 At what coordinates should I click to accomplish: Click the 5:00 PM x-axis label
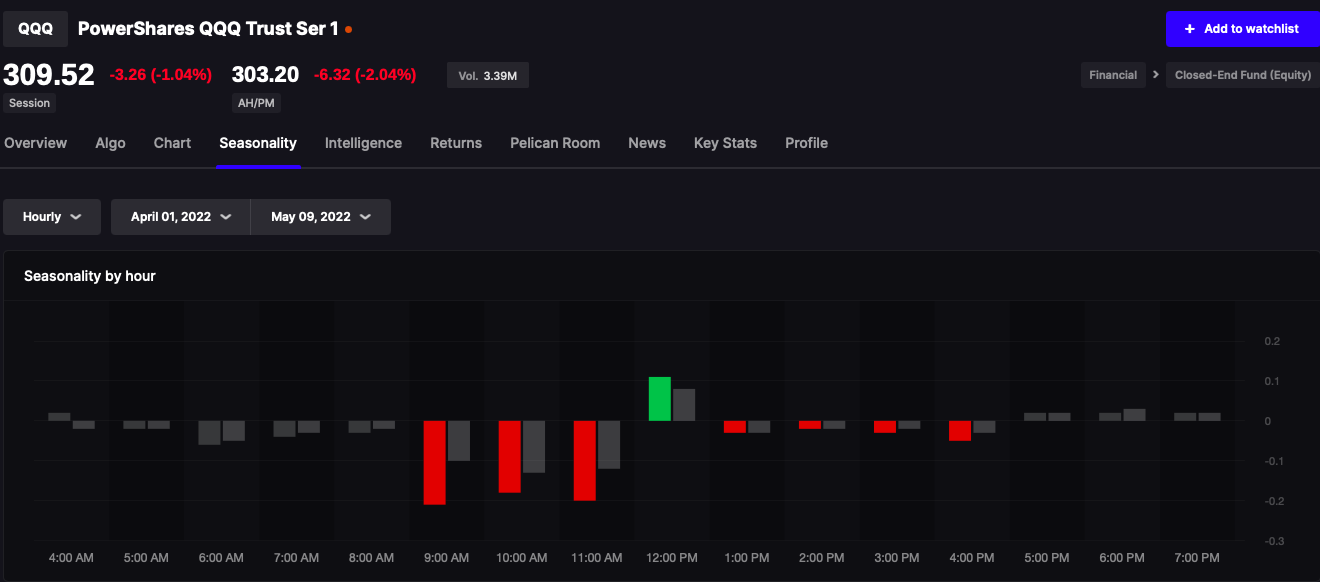coord(1047,557)
